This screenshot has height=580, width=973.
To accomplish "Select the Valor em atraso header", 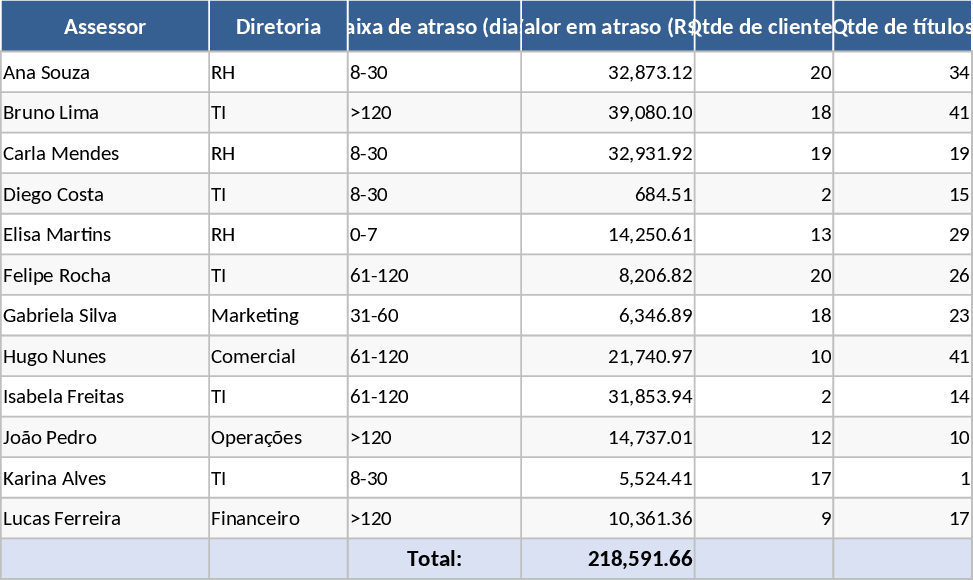I will tap(607, 27).
